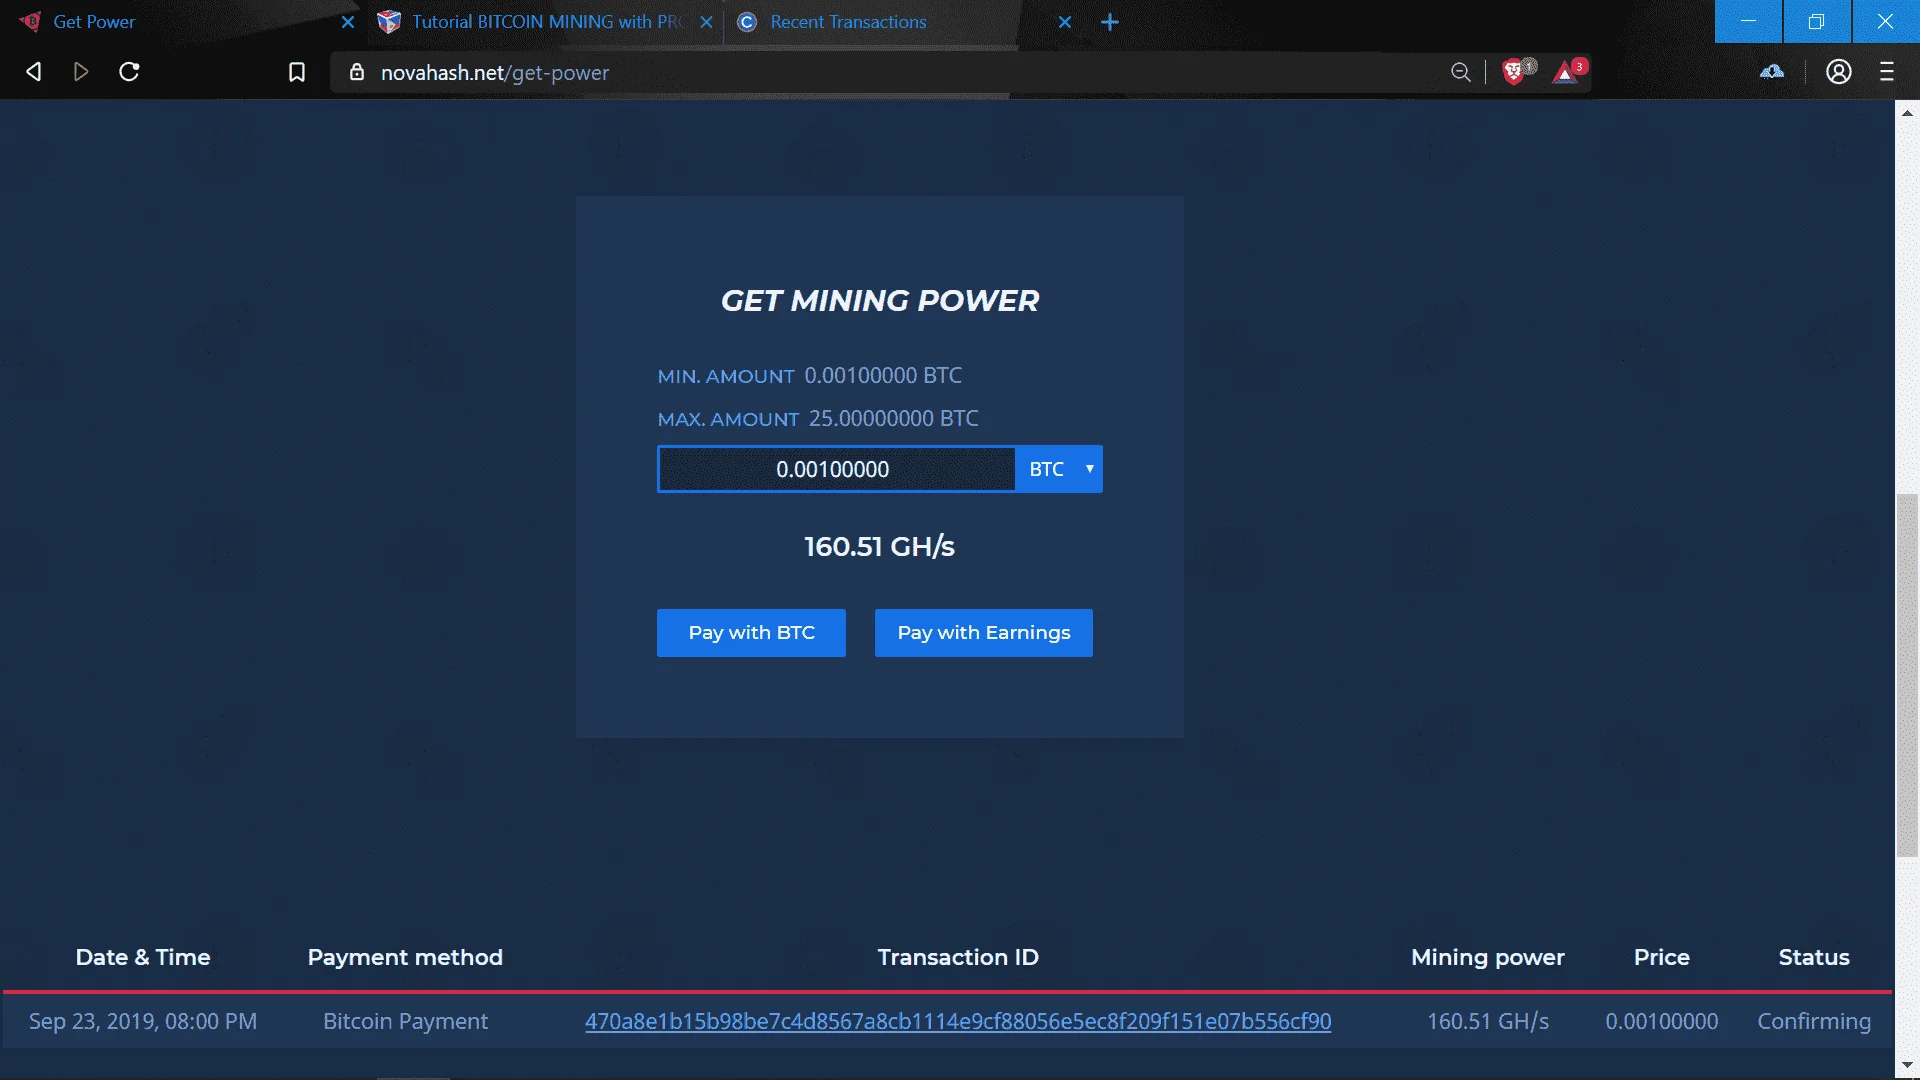Open the zoom magnifier icon in address bar
The image size is (1920, 1080).
(x=1461, y=72)
